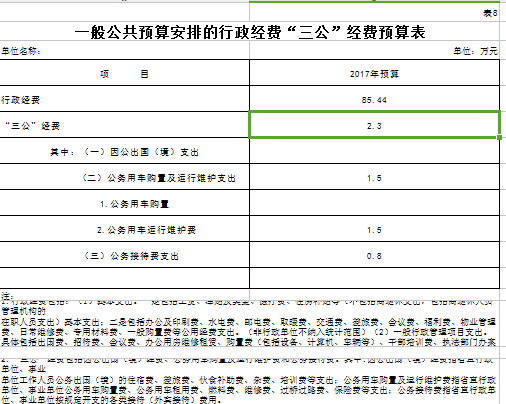Select the value cell '85.44'
The height and width of the screenshot is (404, 506).
pos(374,99)
